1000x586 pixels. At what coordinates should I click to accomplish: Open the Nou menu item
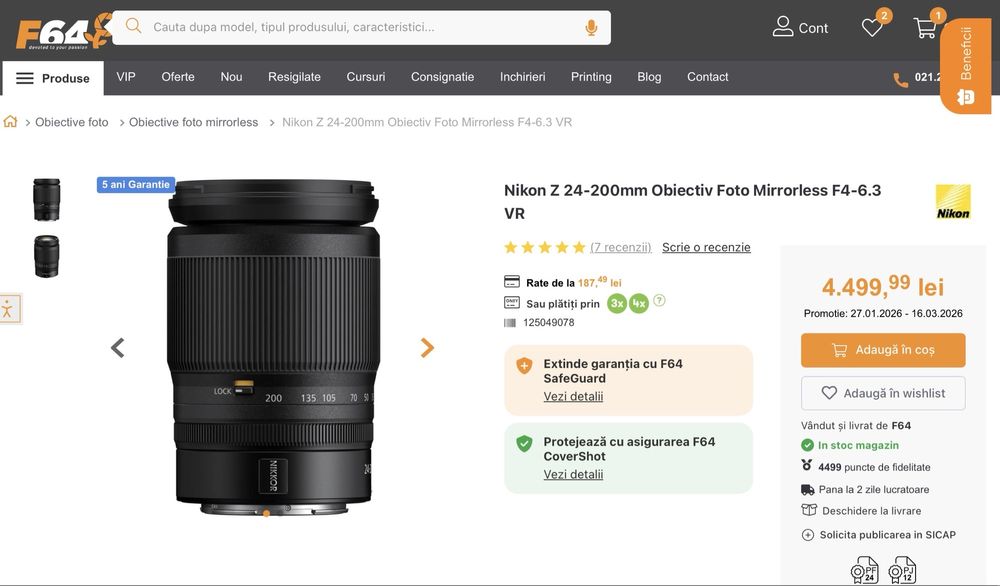pos(232,77)
